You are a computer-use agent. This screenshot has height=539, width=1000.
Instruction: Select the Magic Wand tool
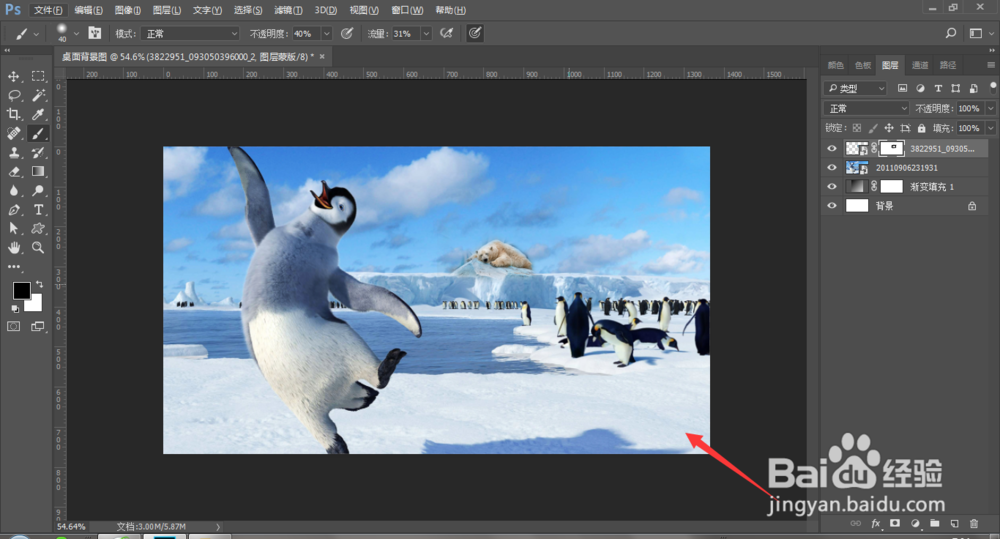(x=38, y=95)
